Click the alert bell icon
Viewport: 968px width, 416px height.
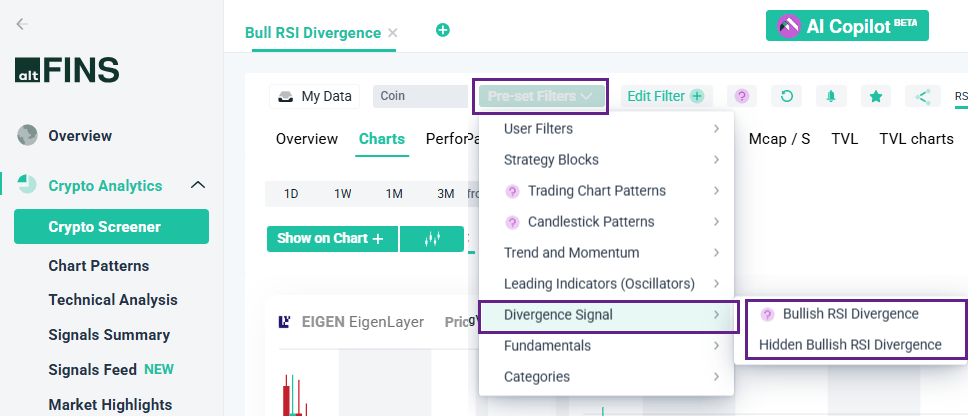click(831, 96)
